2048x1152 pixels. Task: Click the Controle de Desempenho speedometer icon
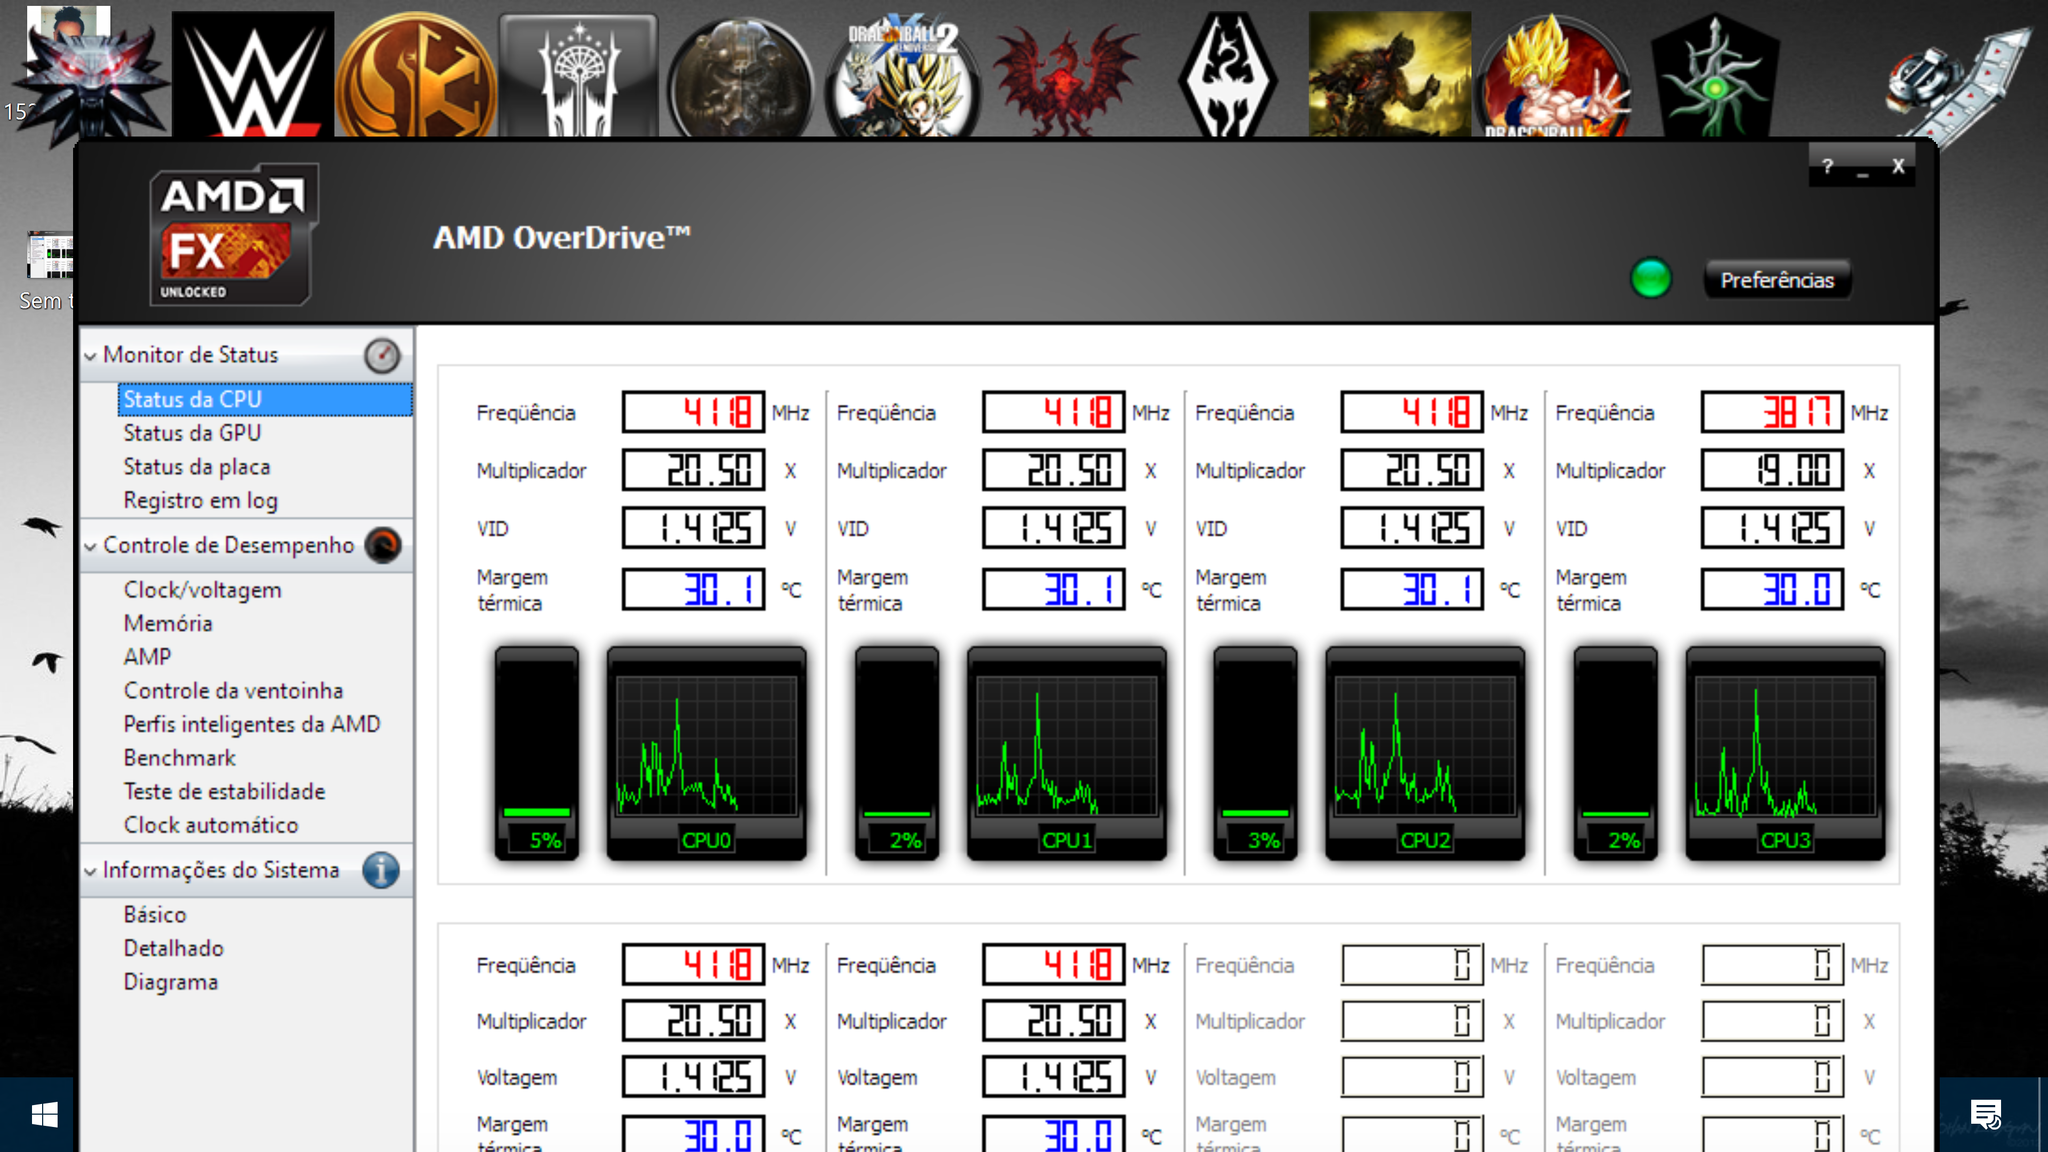coord(383,545)
